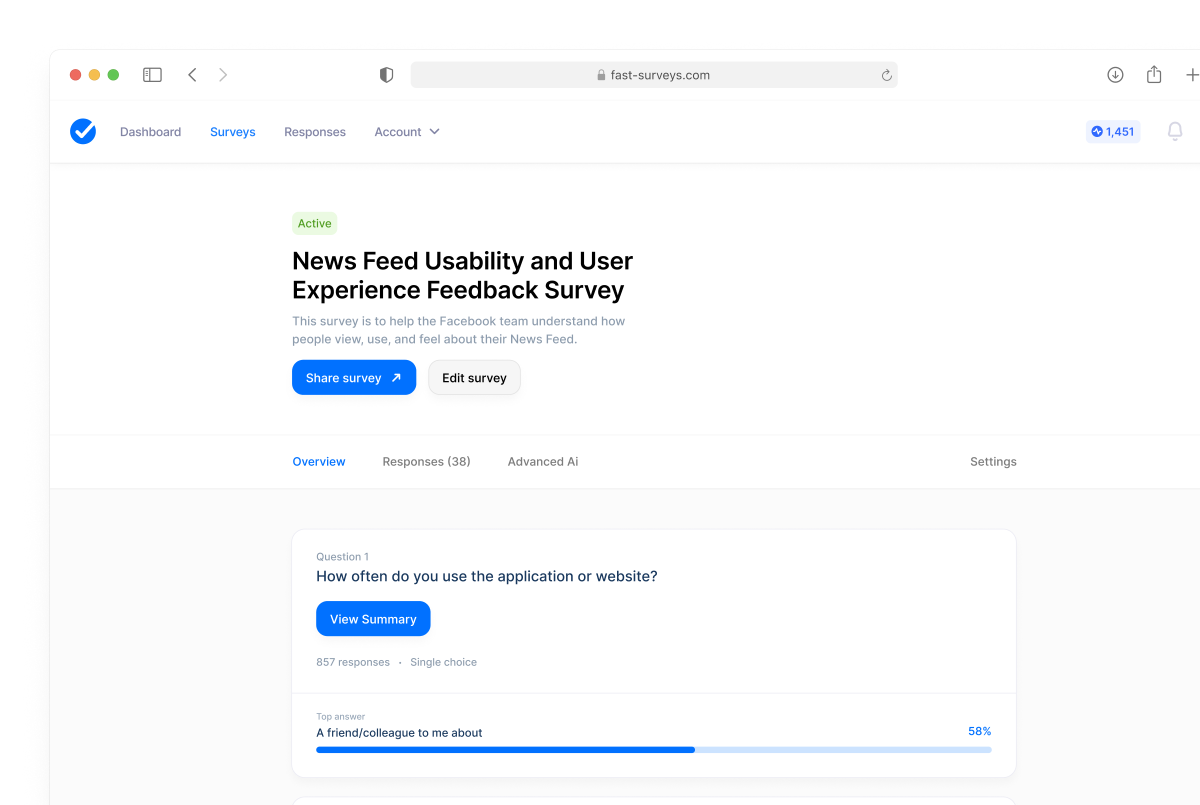
Task: Click the privacy shield icon
Action: click(x=386, y=74)
